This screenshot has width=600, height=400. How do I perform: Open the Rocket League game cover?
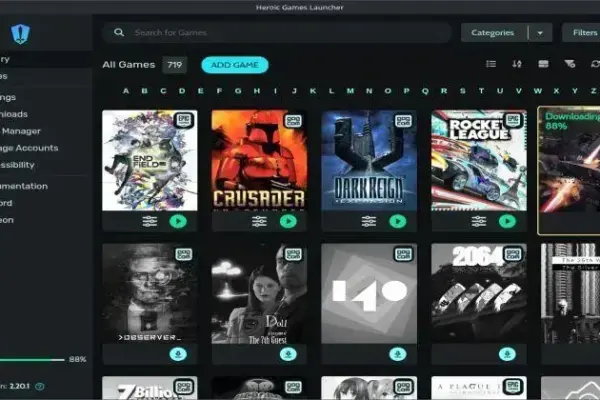click(479, 160)
